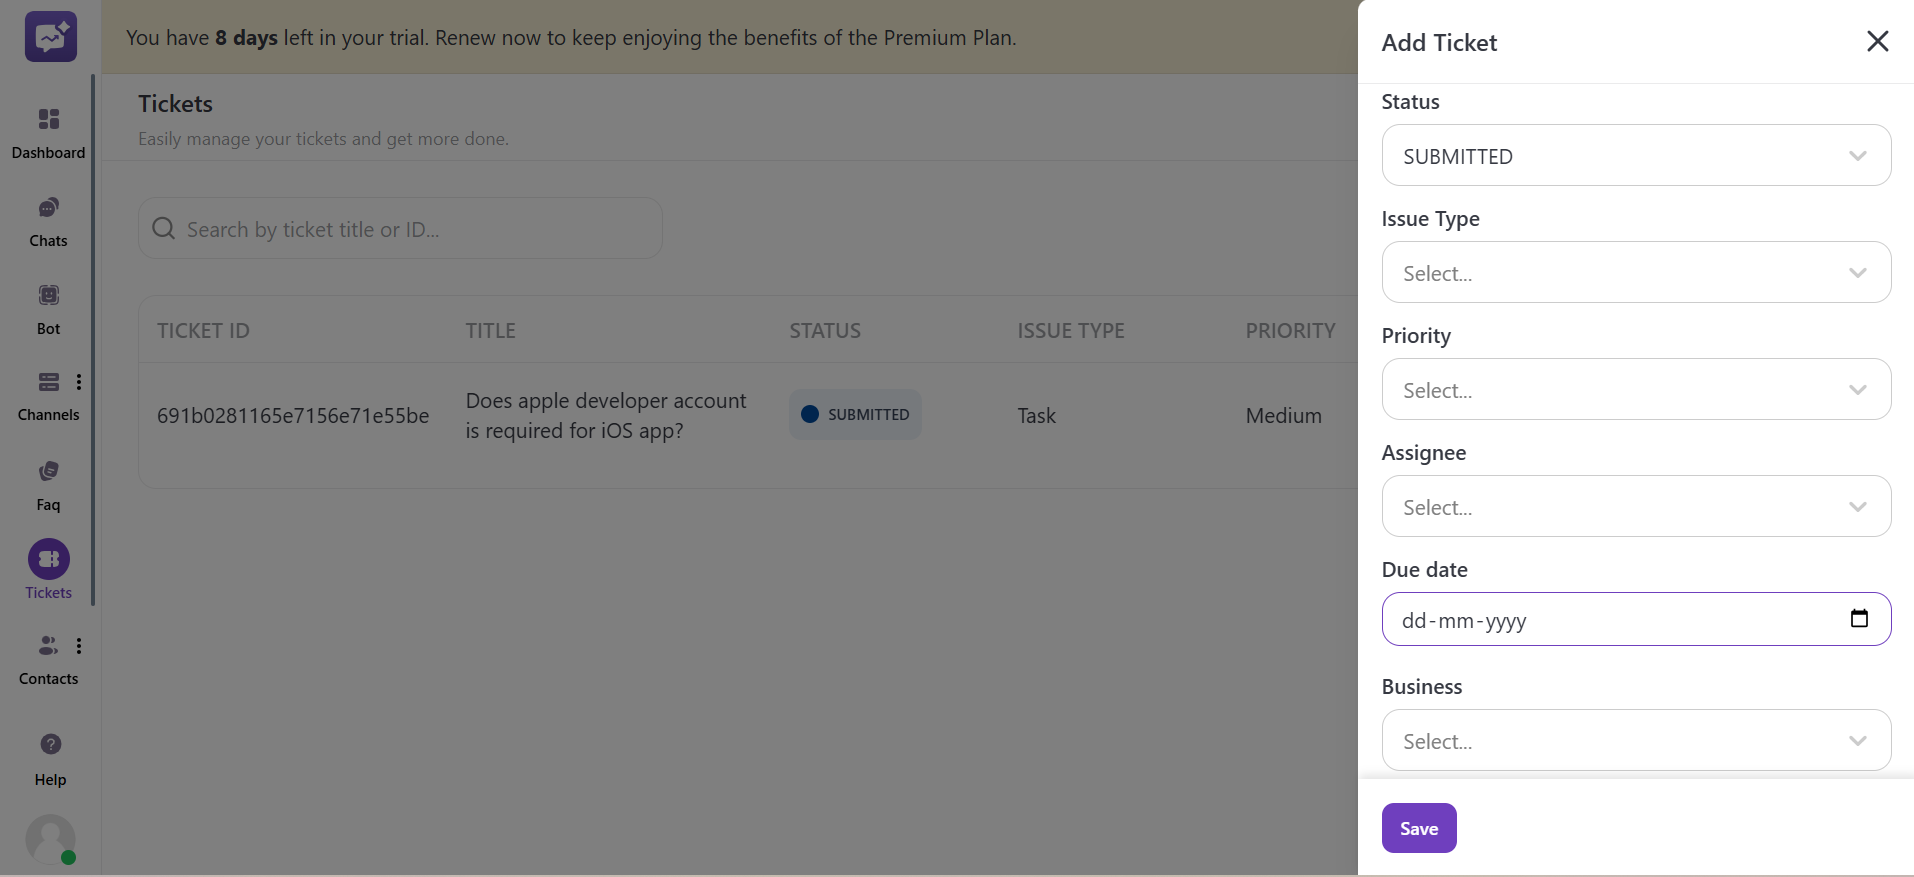Expand the Priority select dropdown
This screenshot has width=1914, height=877.
(1635, 390)
